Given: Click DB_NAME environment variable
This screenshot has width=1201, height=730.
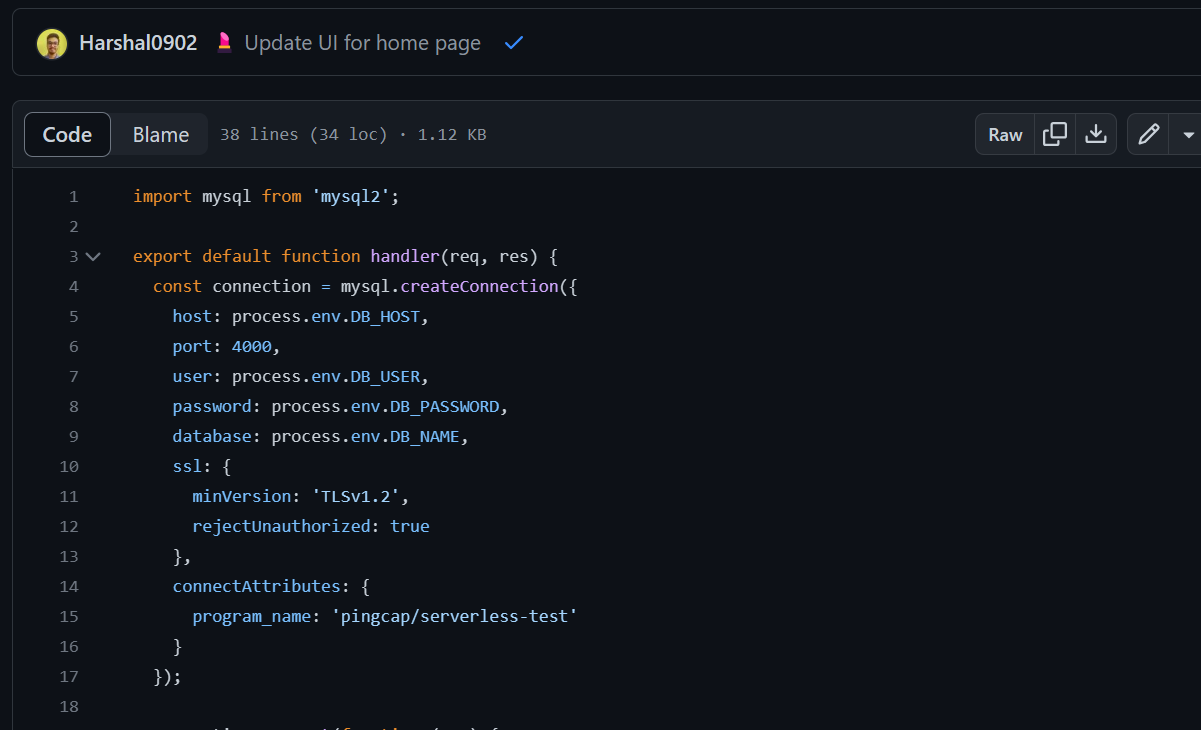Looking at the screenshot, I should [424, 436].
